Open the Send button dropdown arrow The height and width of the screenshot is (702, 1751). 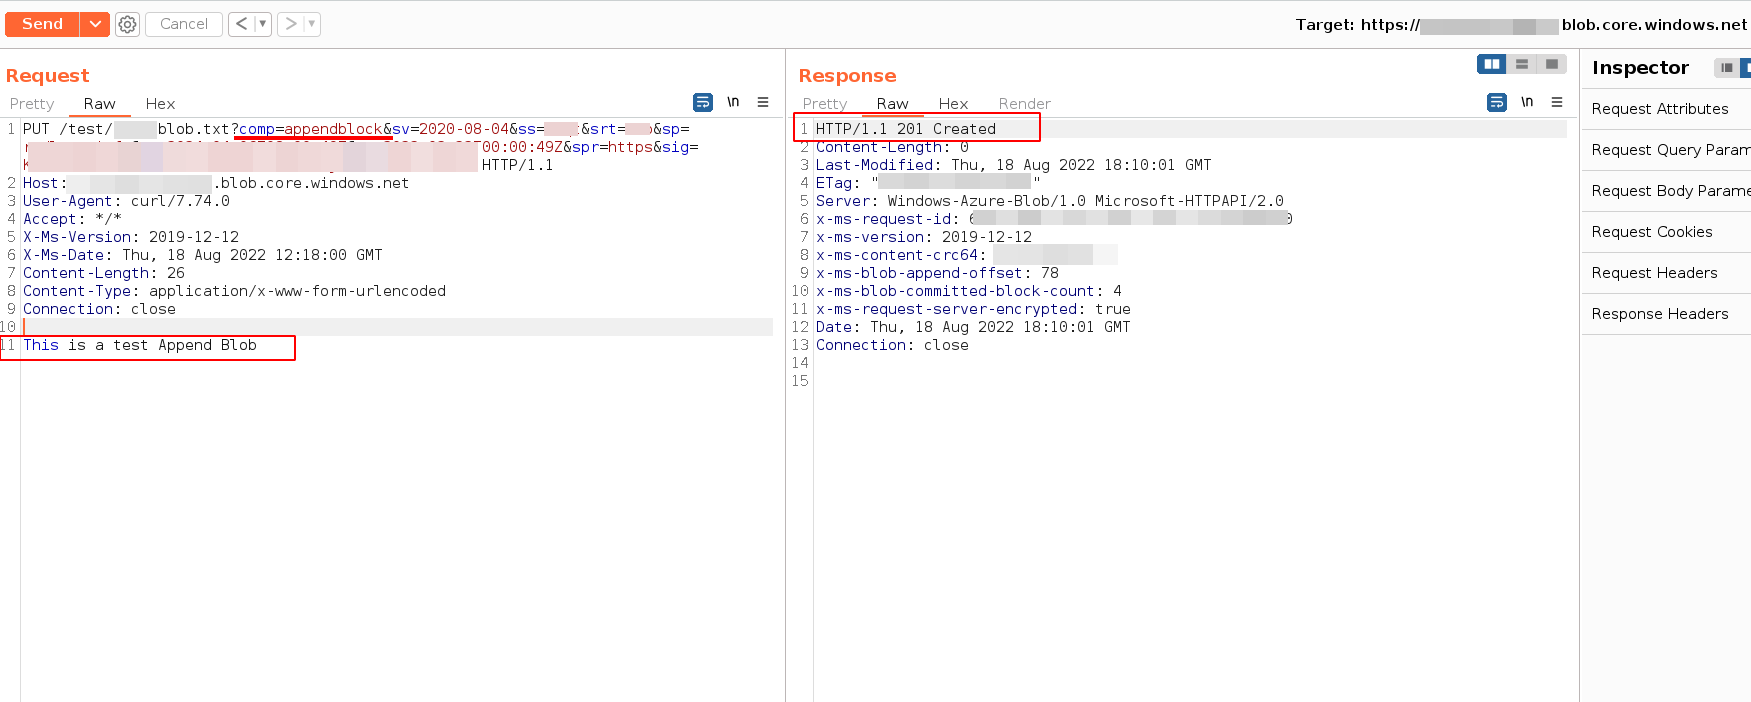pyautogui.click(x=95, y=24)
